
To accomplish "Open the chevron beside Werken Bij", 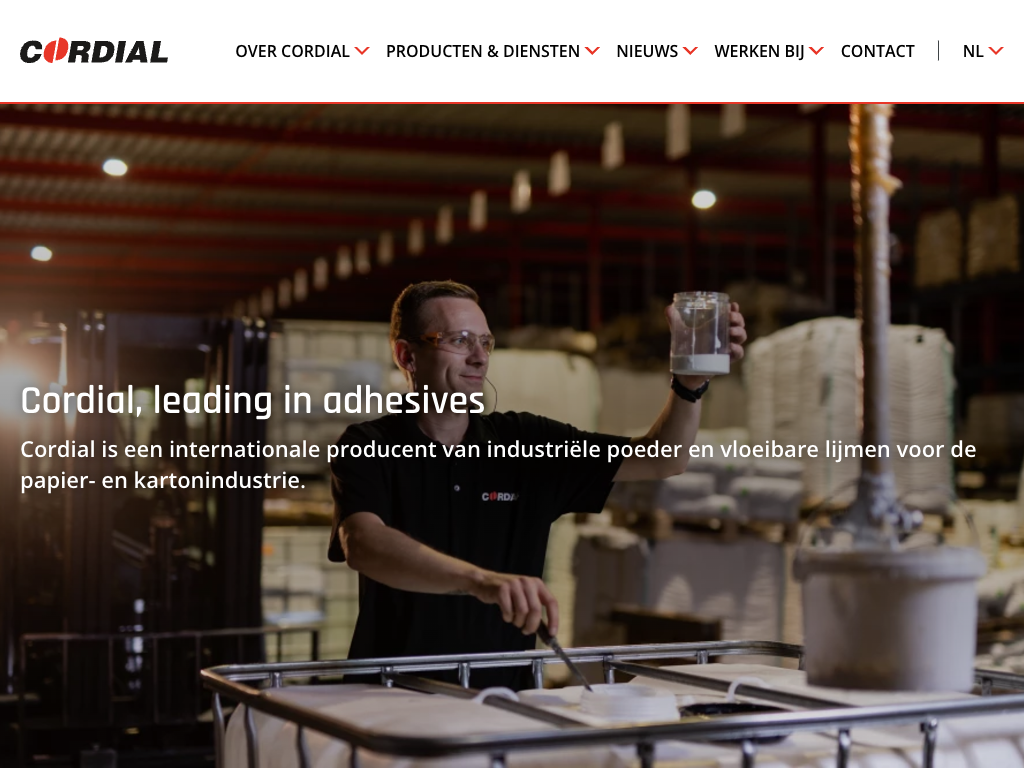I will pyautogui.click(x=816, y=51).
